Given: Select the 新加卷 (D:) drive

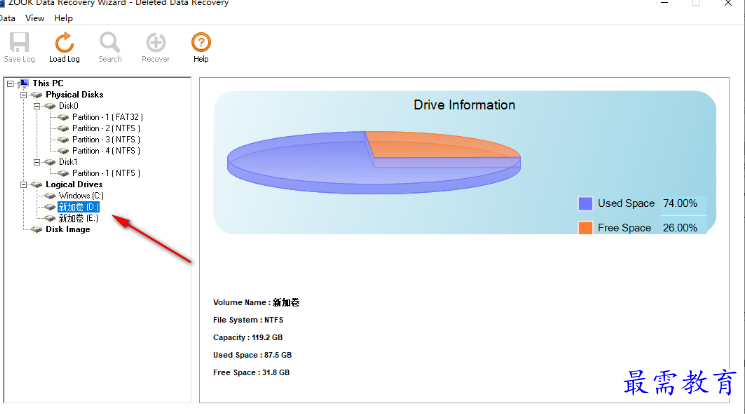Looking at the screenshot, I should pos(78,207).
